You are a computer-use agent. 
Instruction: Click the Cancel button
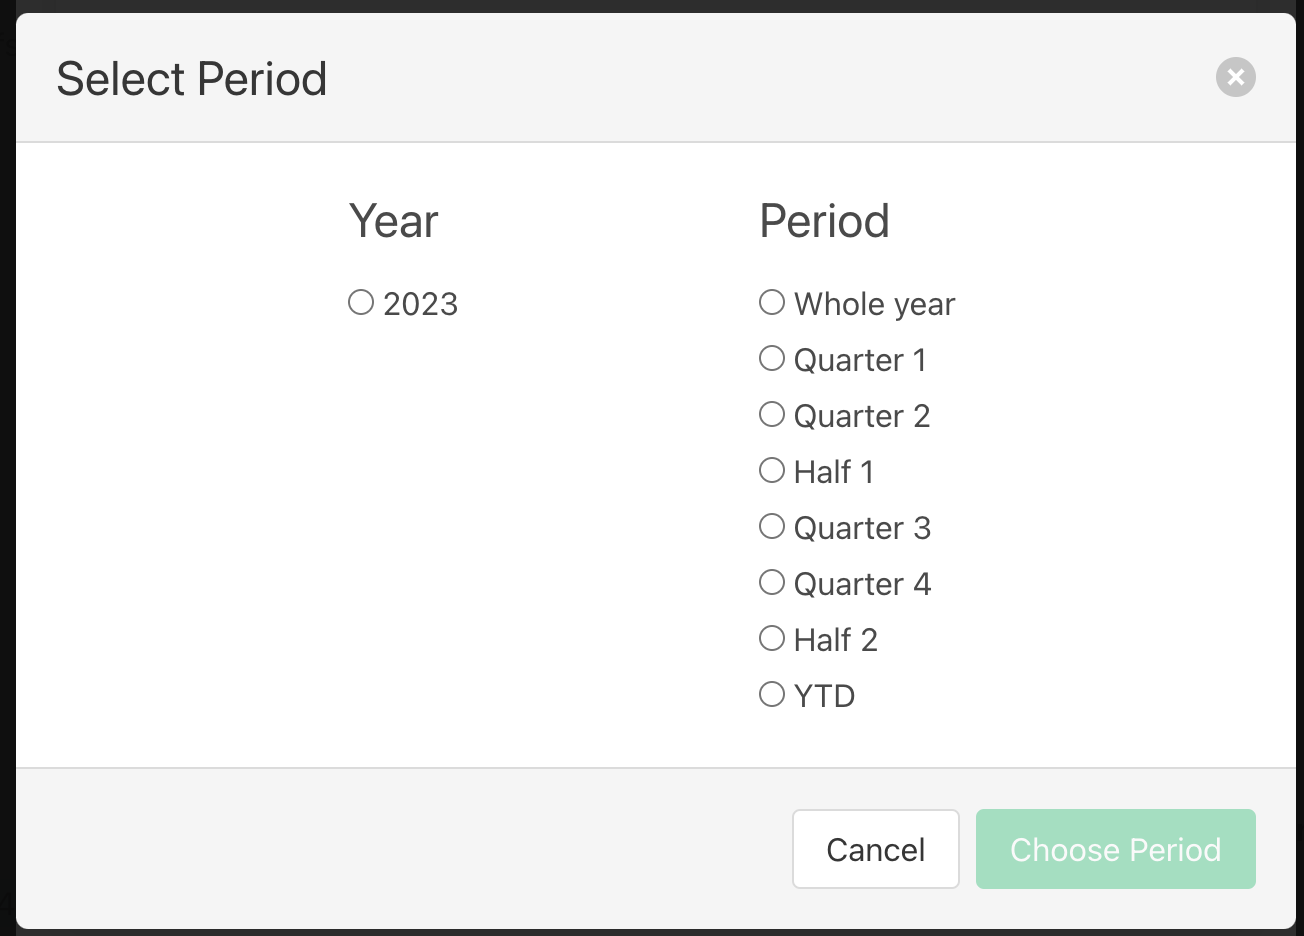(875, 849)
